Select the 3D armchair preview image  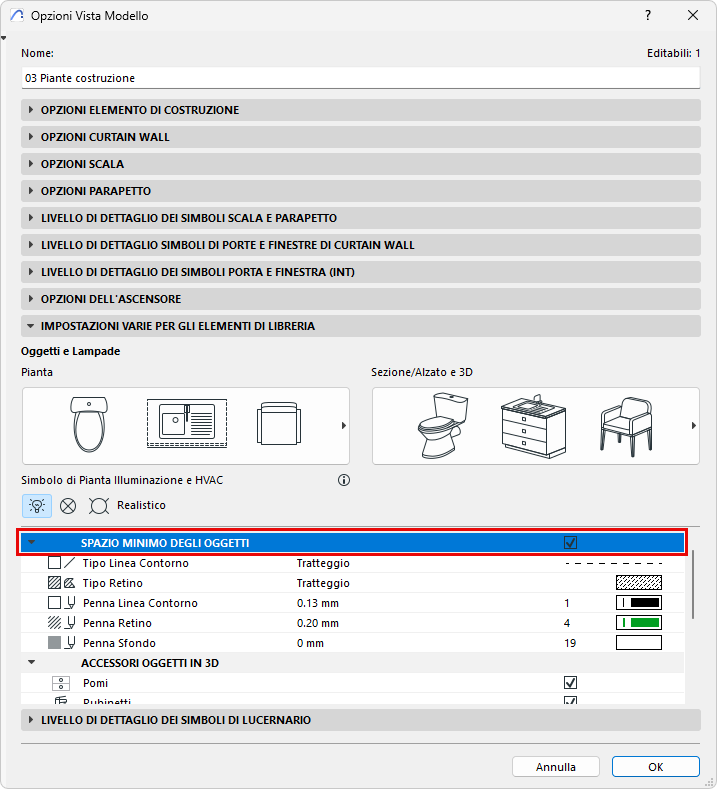626,427
